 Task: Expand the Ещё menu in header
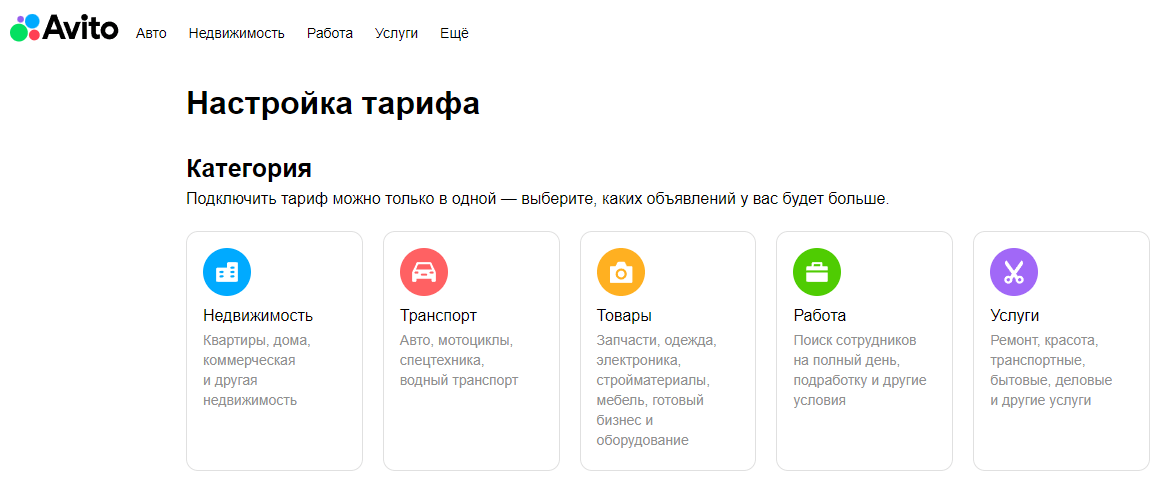click(x=454, y=34)
